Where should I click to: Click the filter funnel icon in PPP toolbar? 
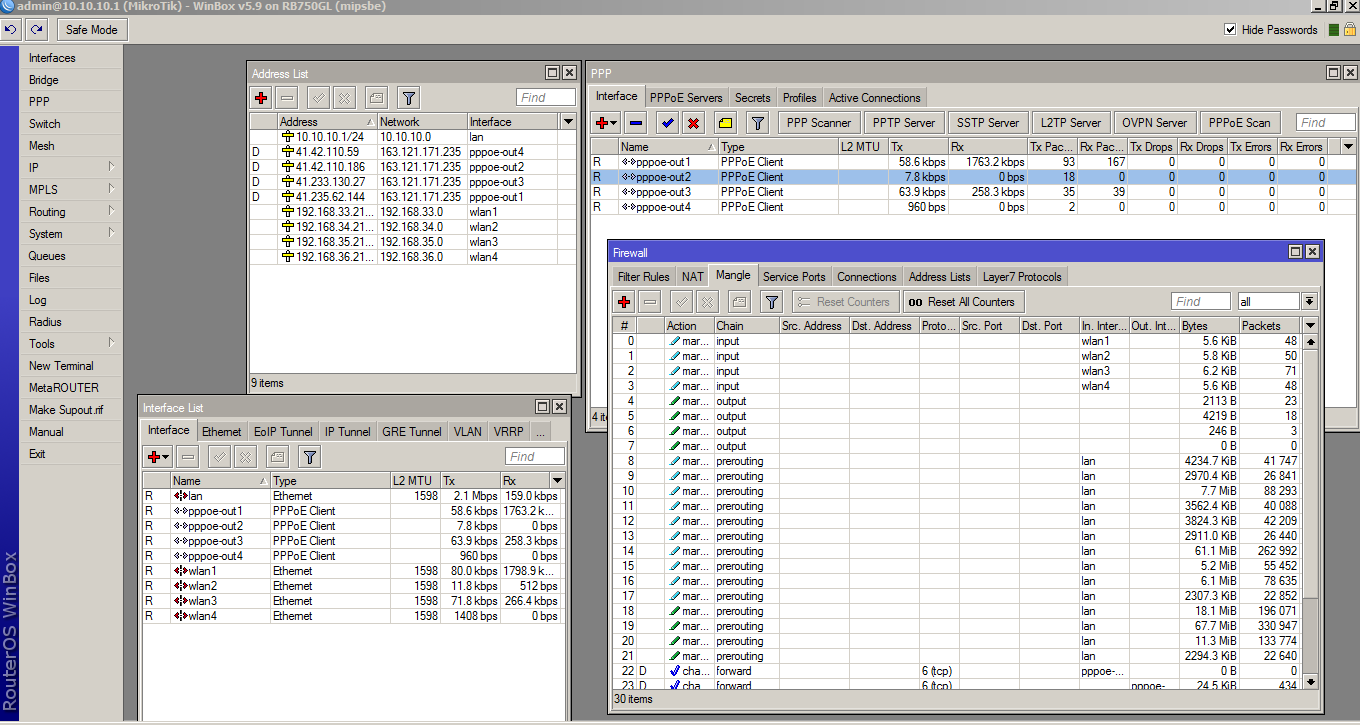point(759,122)
